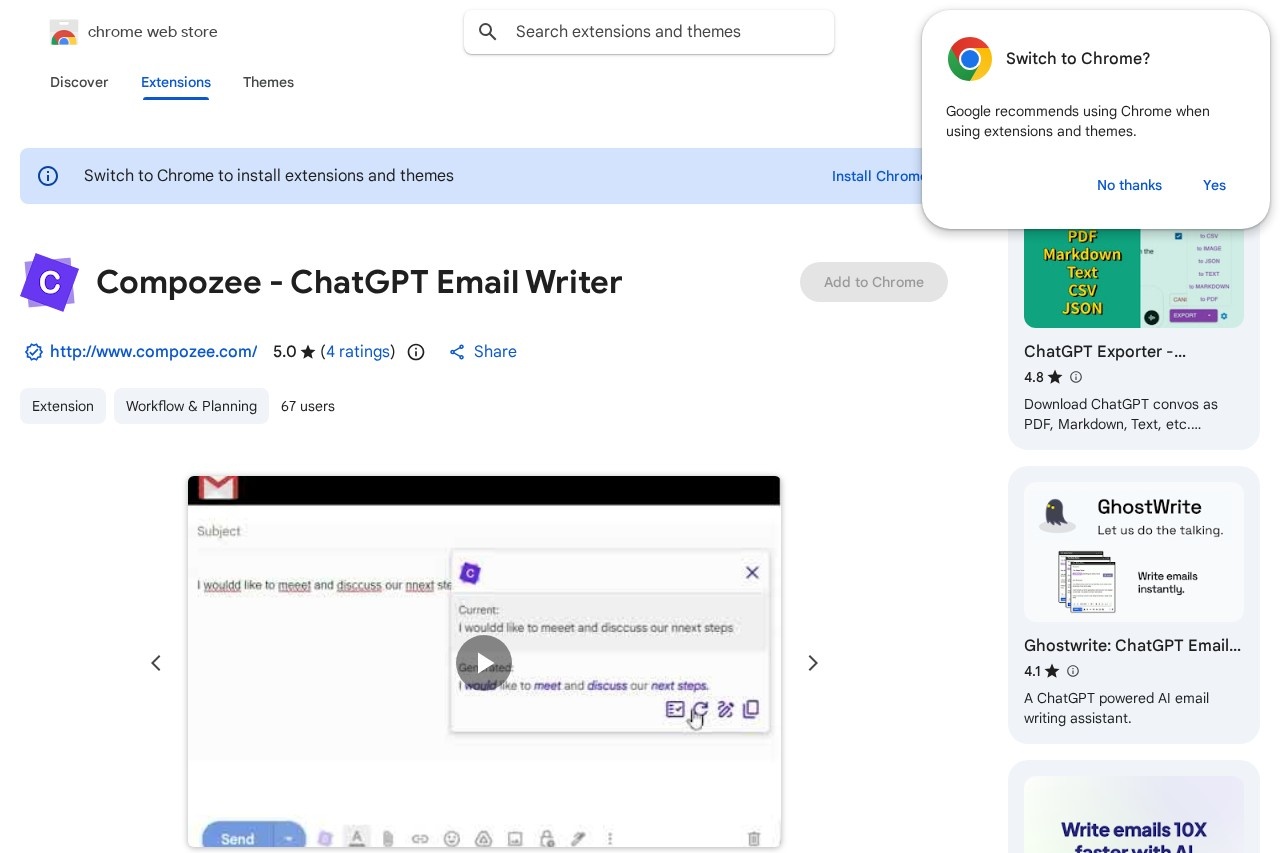Open the 4 ratings link

click(x=357, y=352)
